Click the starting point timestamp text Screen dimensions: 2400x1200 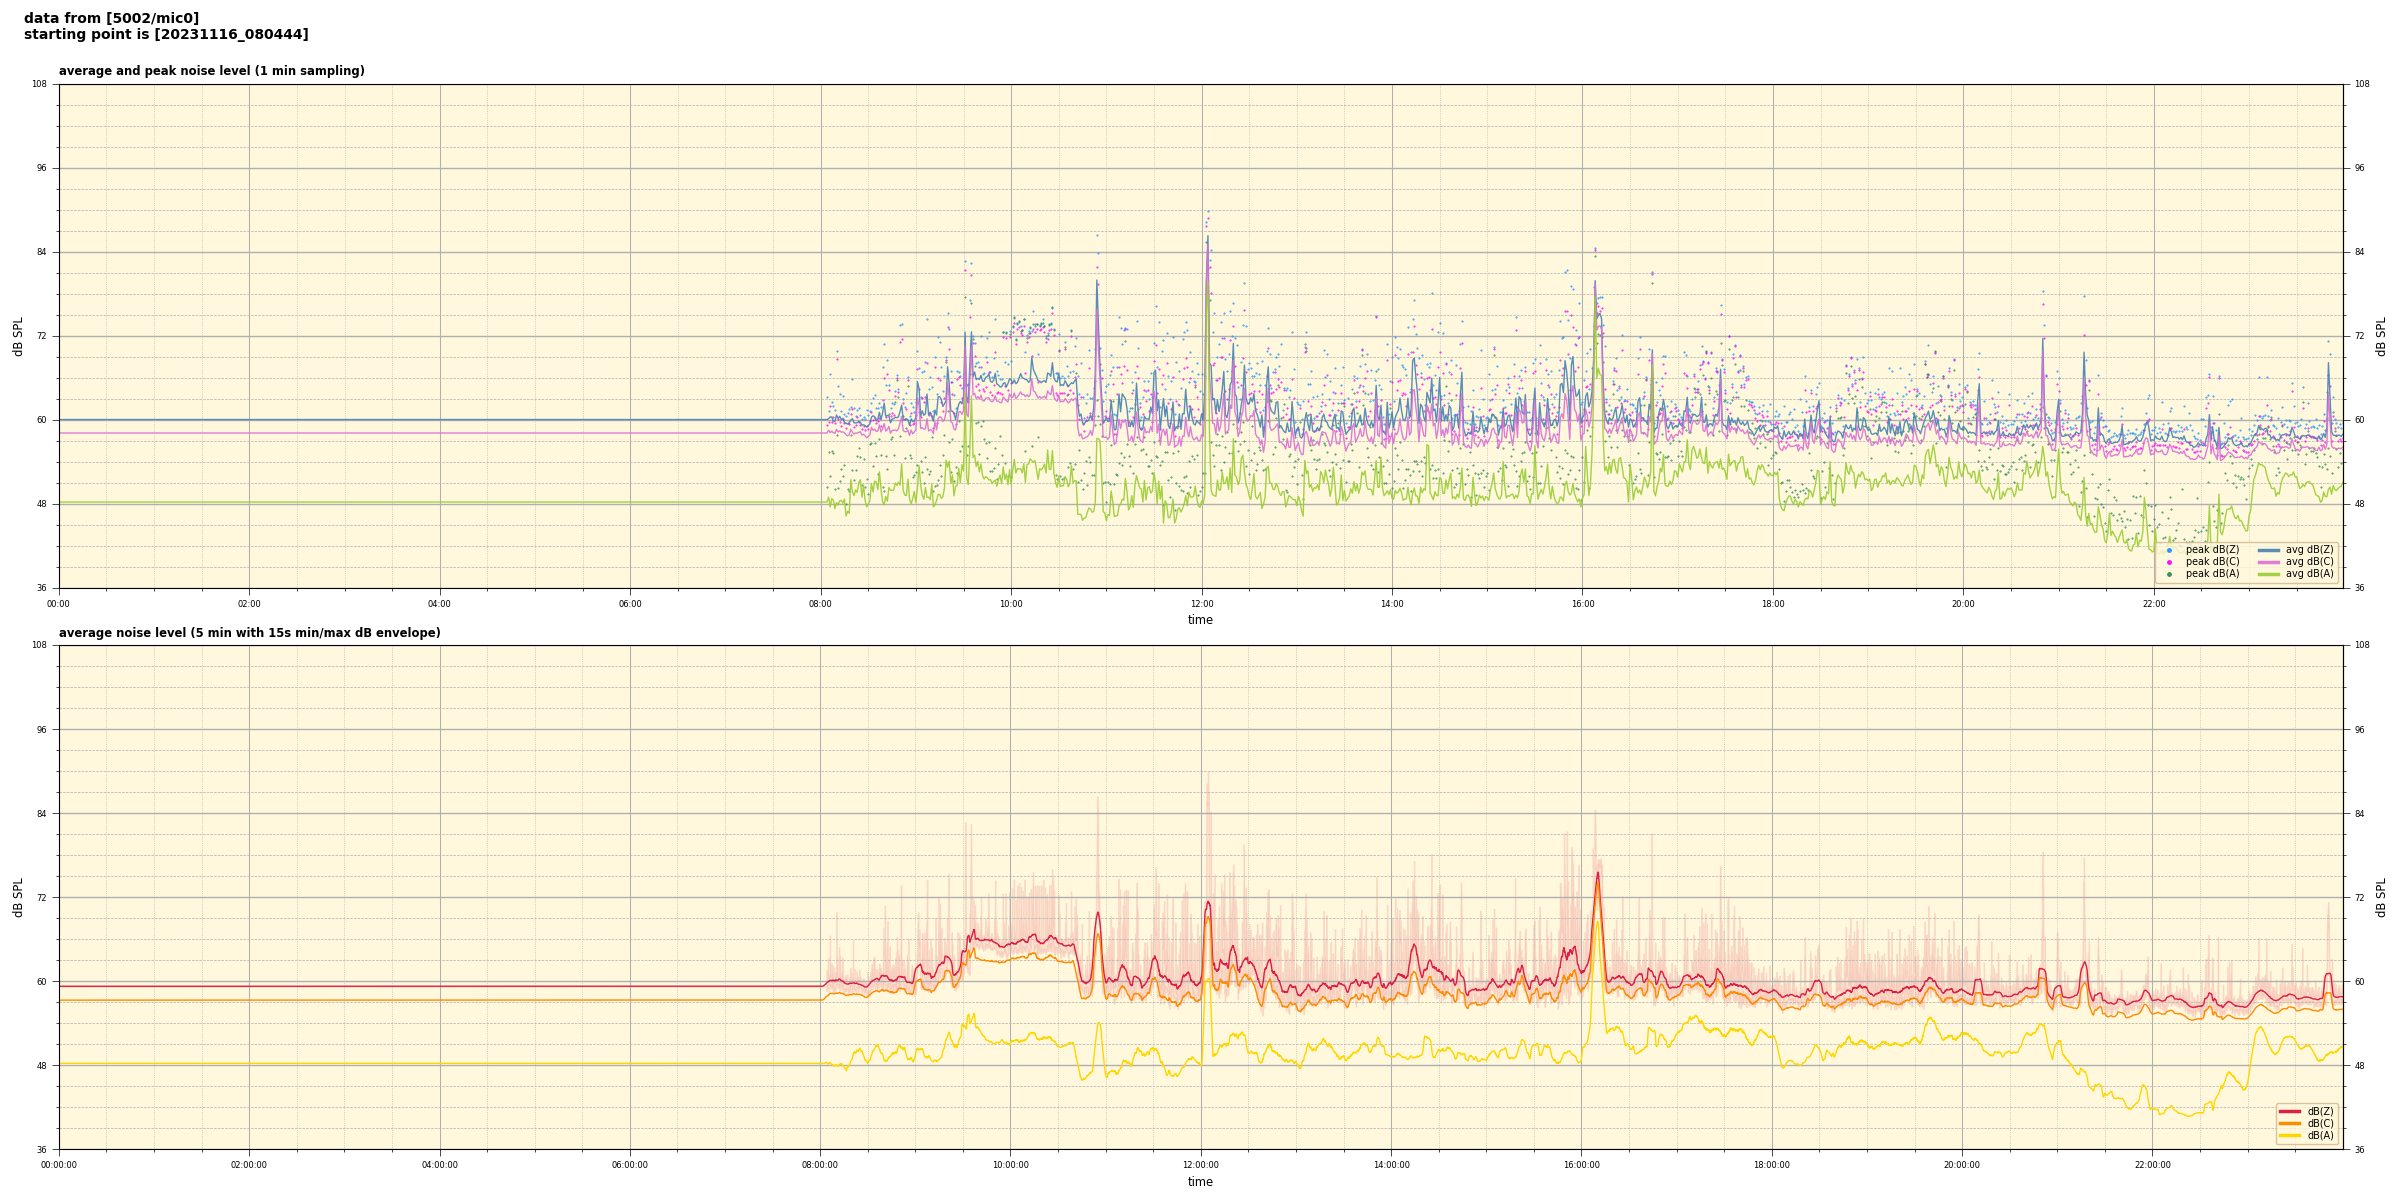[x=166, y=35]
